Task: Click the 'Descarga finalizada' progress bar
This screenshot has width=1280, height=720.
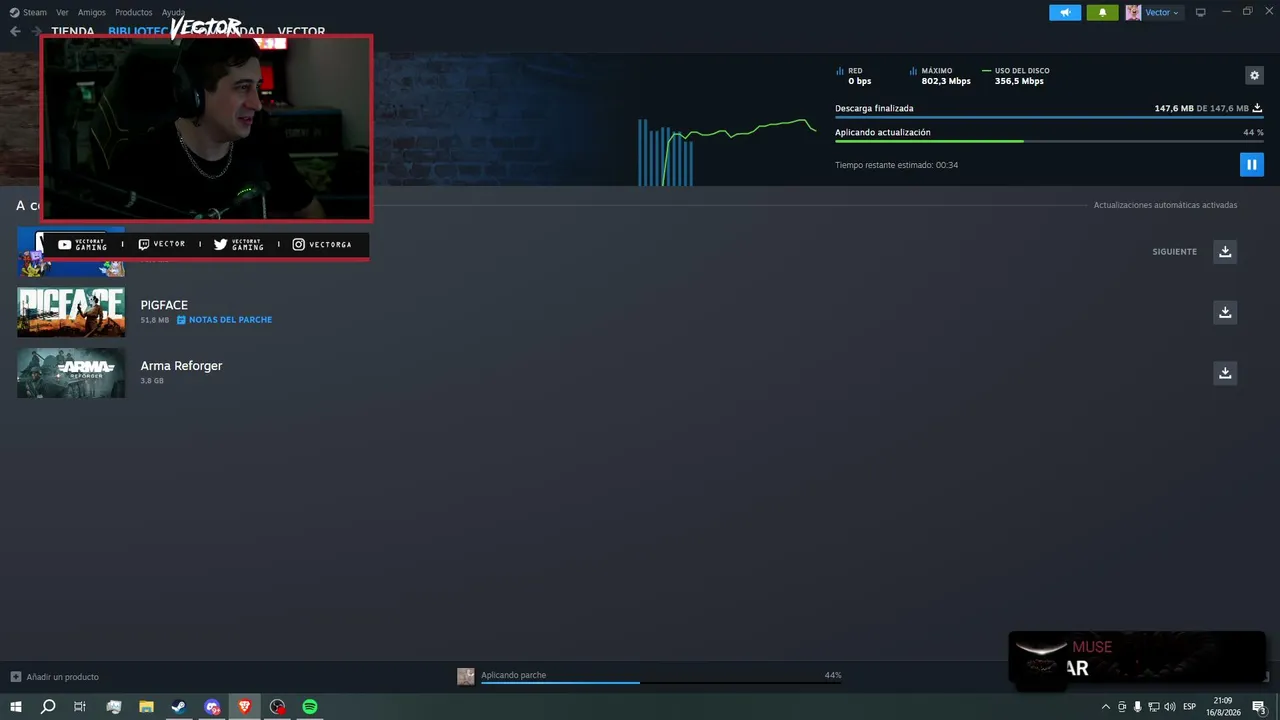Action: click(1049, 117)
